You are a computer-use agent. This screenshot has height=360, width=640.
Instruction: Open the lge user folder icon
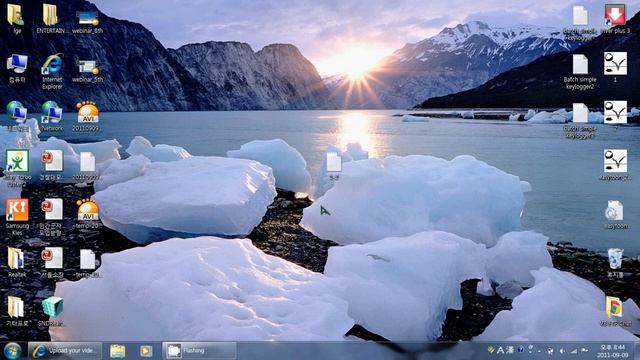coord(16,16)
